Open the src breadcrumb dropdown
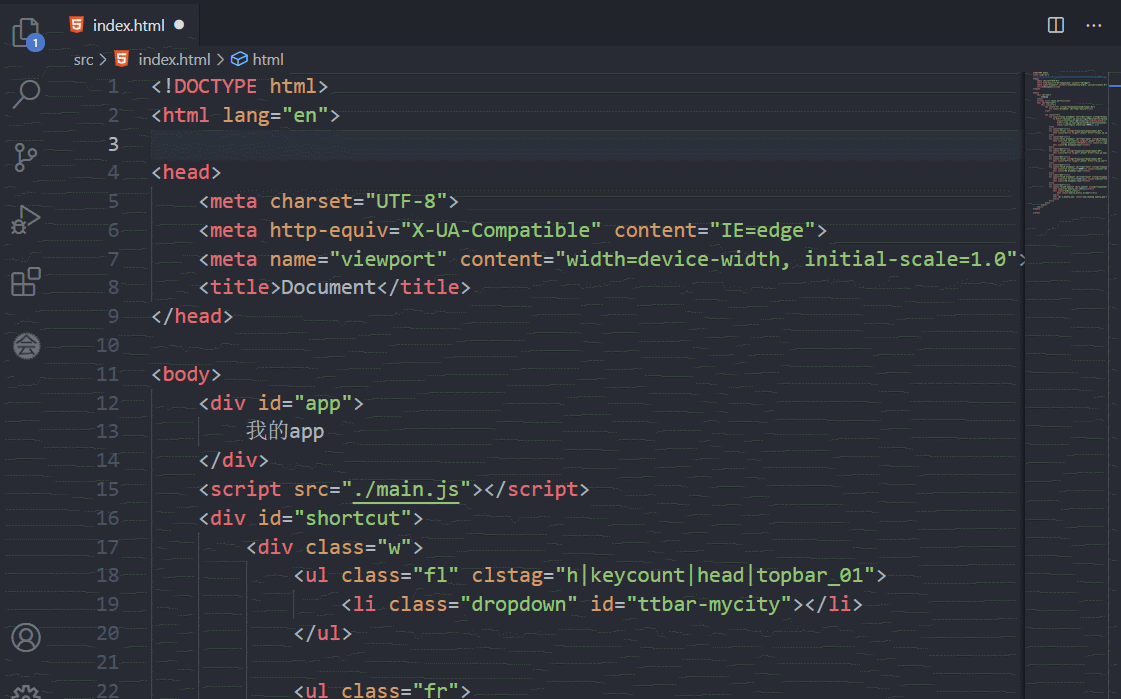The image size is (1121, 699). (83, 59)
